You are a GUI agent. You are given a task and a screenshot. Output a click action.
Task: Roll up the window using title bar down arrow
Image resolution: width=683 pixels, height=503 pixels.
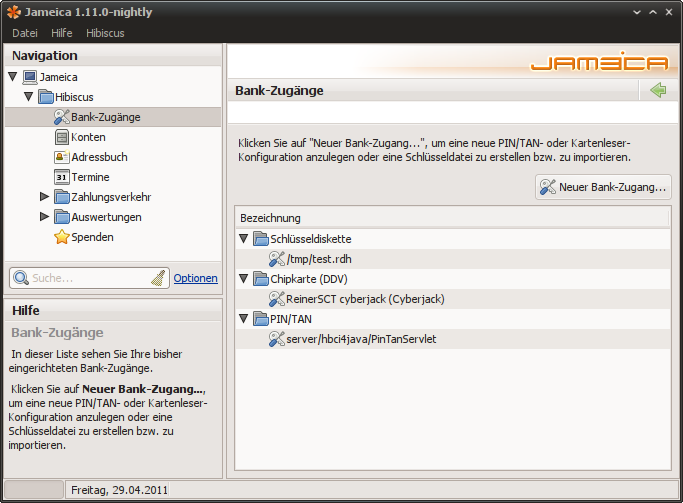coord(637,12)
